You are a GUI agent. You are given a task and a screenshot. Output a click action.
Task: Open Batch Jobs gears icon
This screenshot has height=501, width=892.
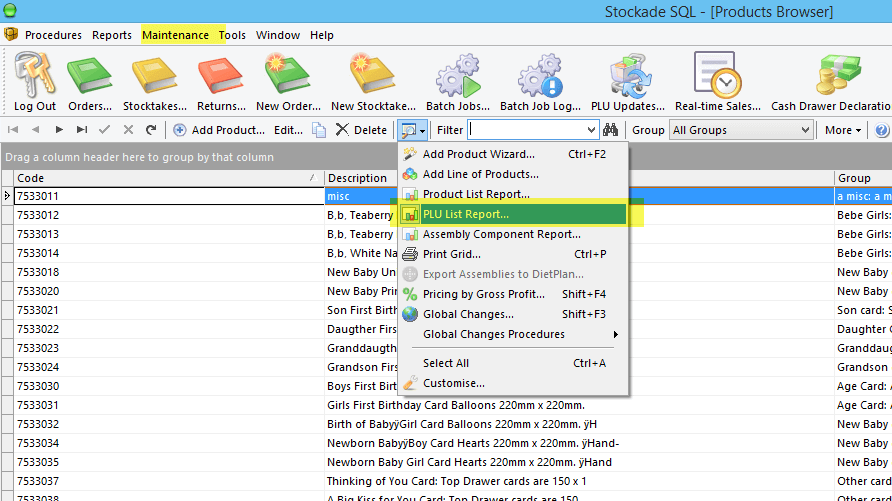pos(458,76)
